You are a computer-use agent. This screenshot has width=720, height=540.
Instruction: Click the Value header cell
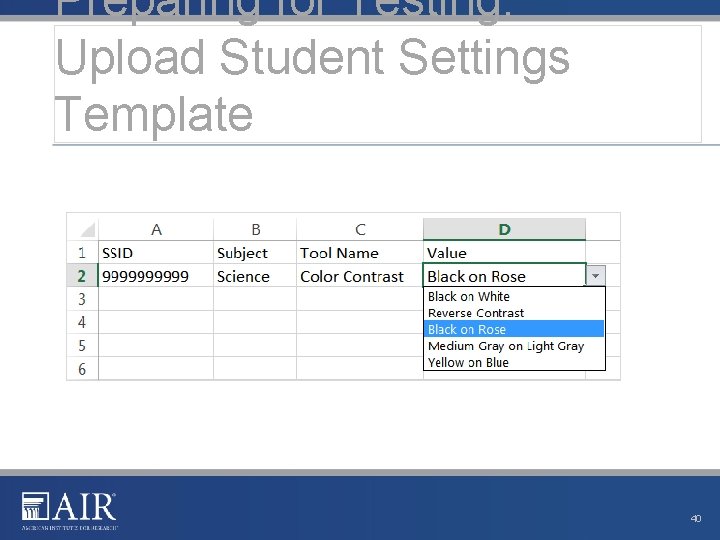[504, 253]
